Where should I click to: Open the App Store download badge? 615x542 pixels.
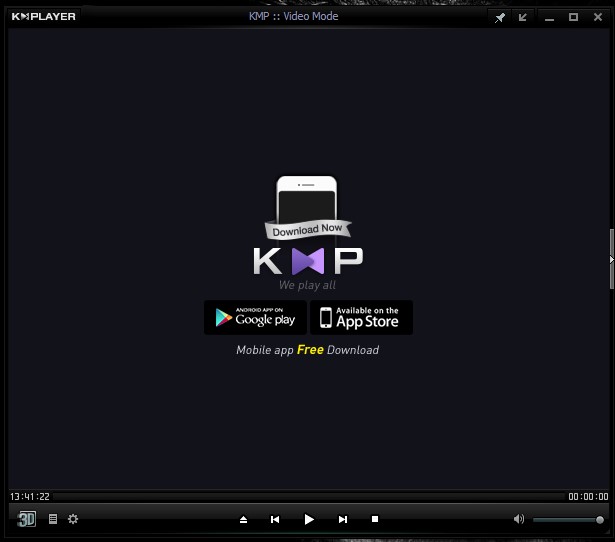(361, 317)
